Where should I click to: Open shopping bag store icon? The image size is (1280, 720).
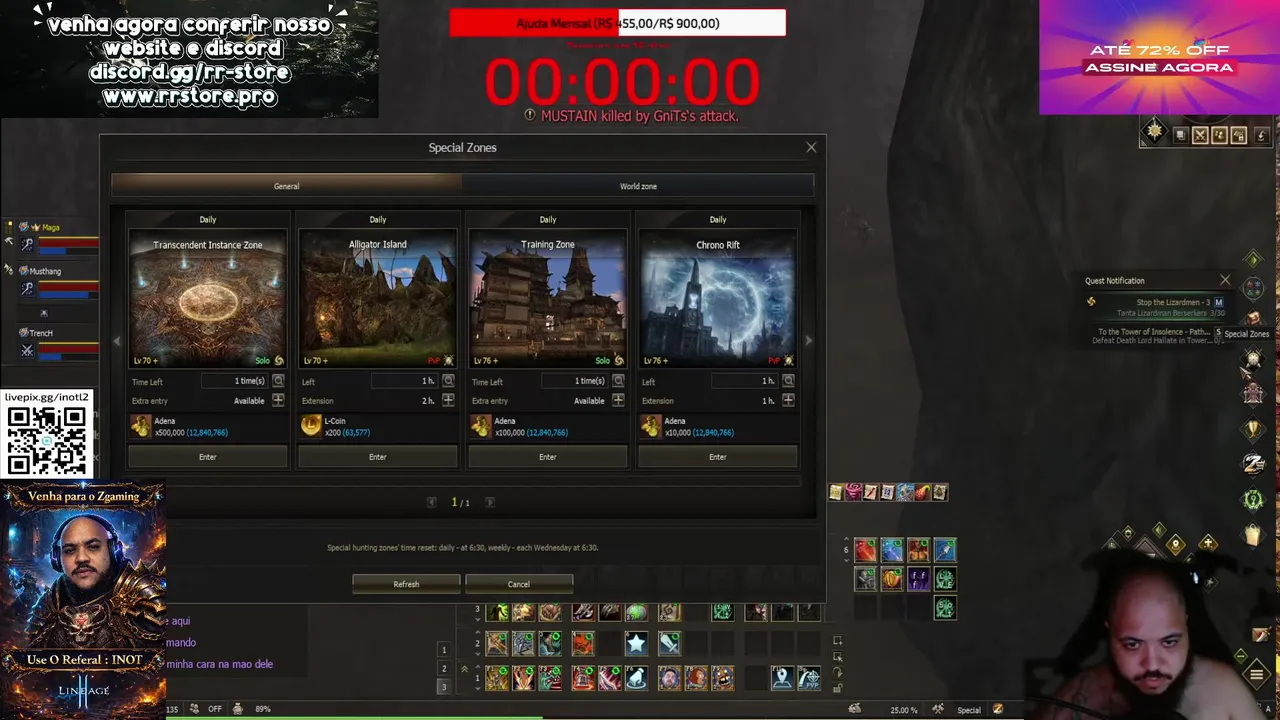click(1253, 535)
